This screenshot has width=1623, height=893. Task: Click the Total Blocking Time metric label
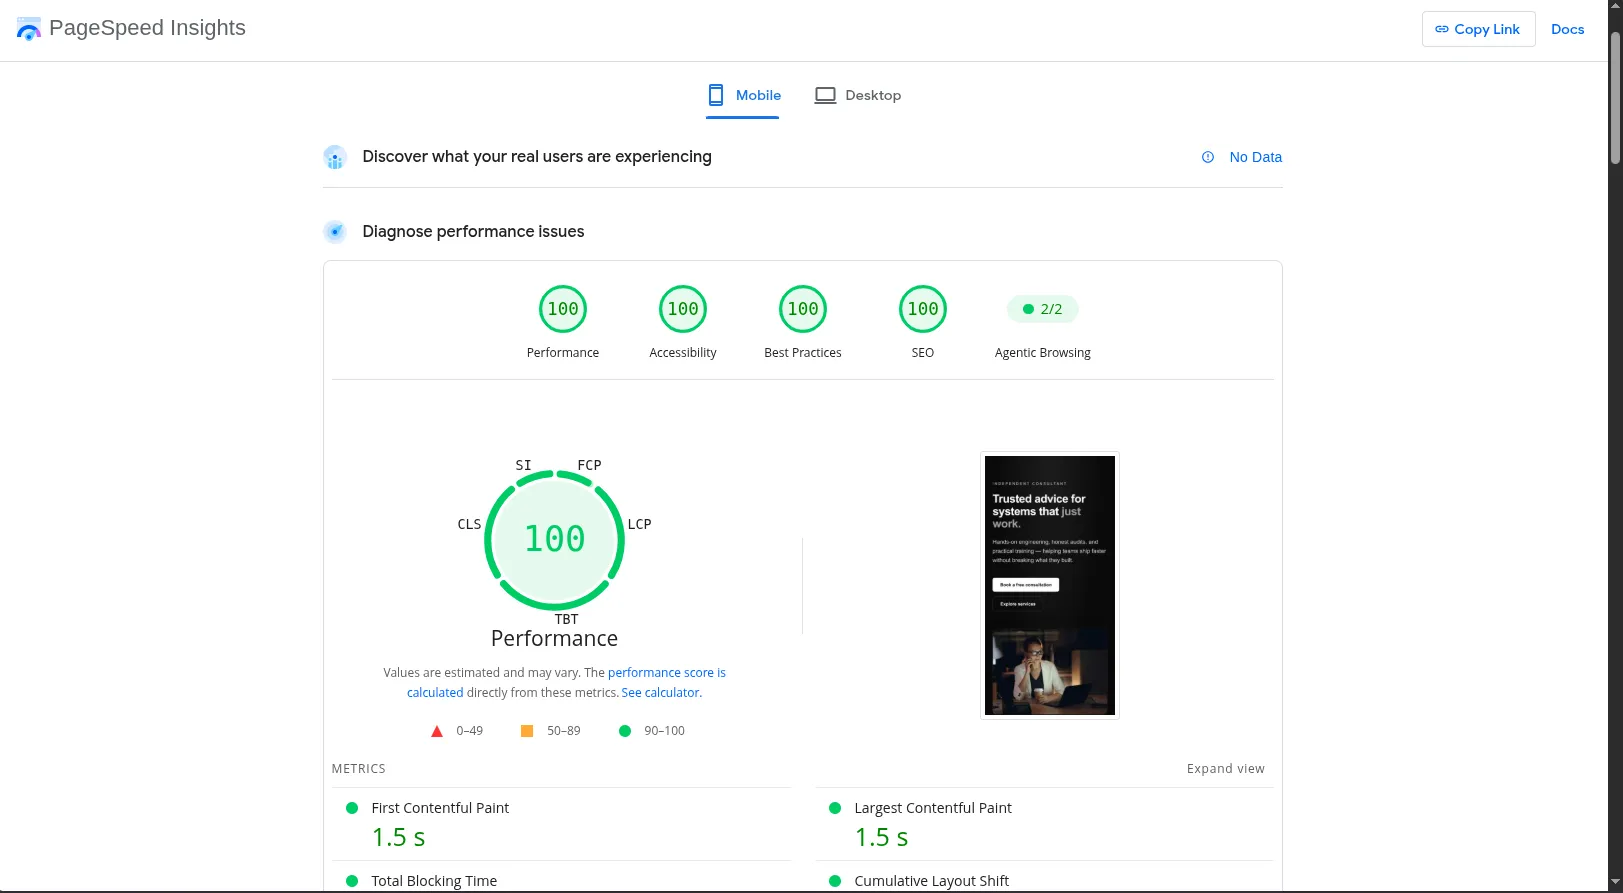[x=434, y=881]
